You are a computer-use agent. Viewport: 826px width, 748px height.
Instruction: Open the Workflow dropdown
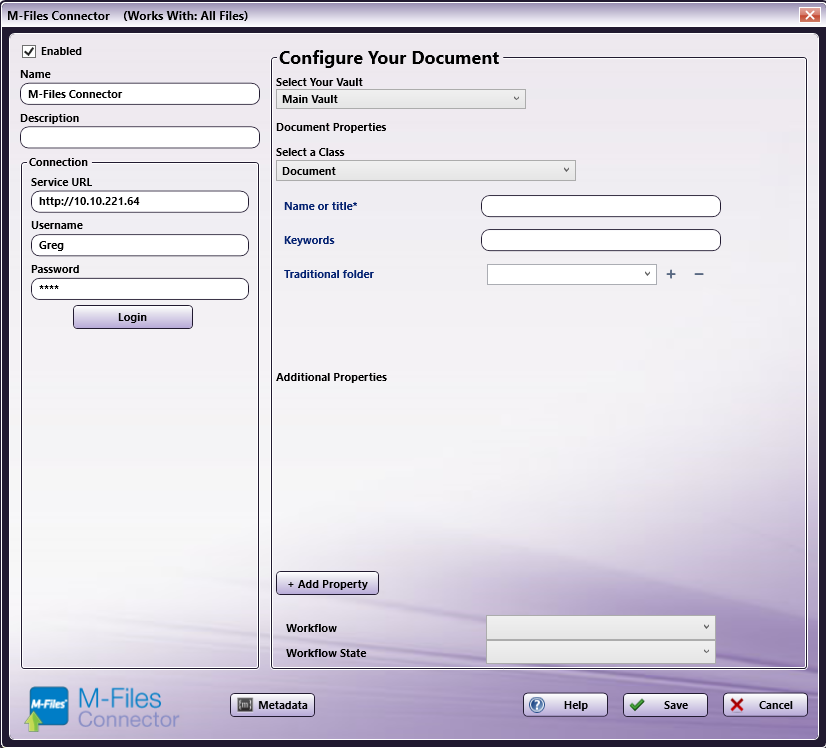(601, 627)
